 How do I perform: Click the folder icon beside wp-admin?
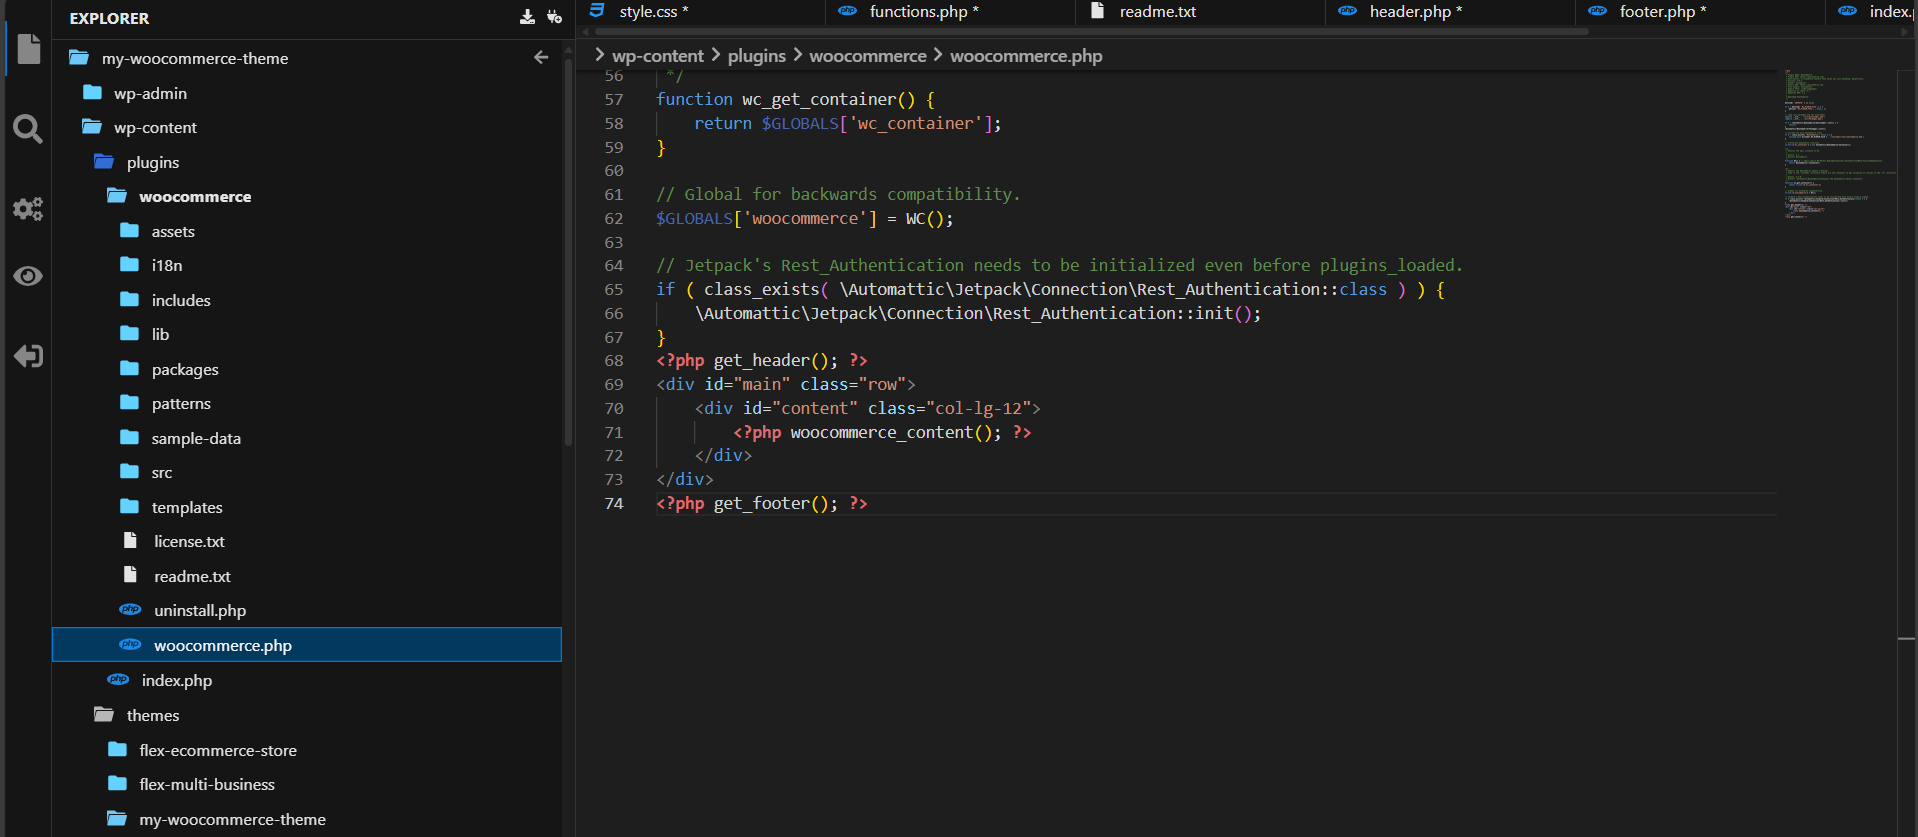pyautogui.click(x=92, y=92)
